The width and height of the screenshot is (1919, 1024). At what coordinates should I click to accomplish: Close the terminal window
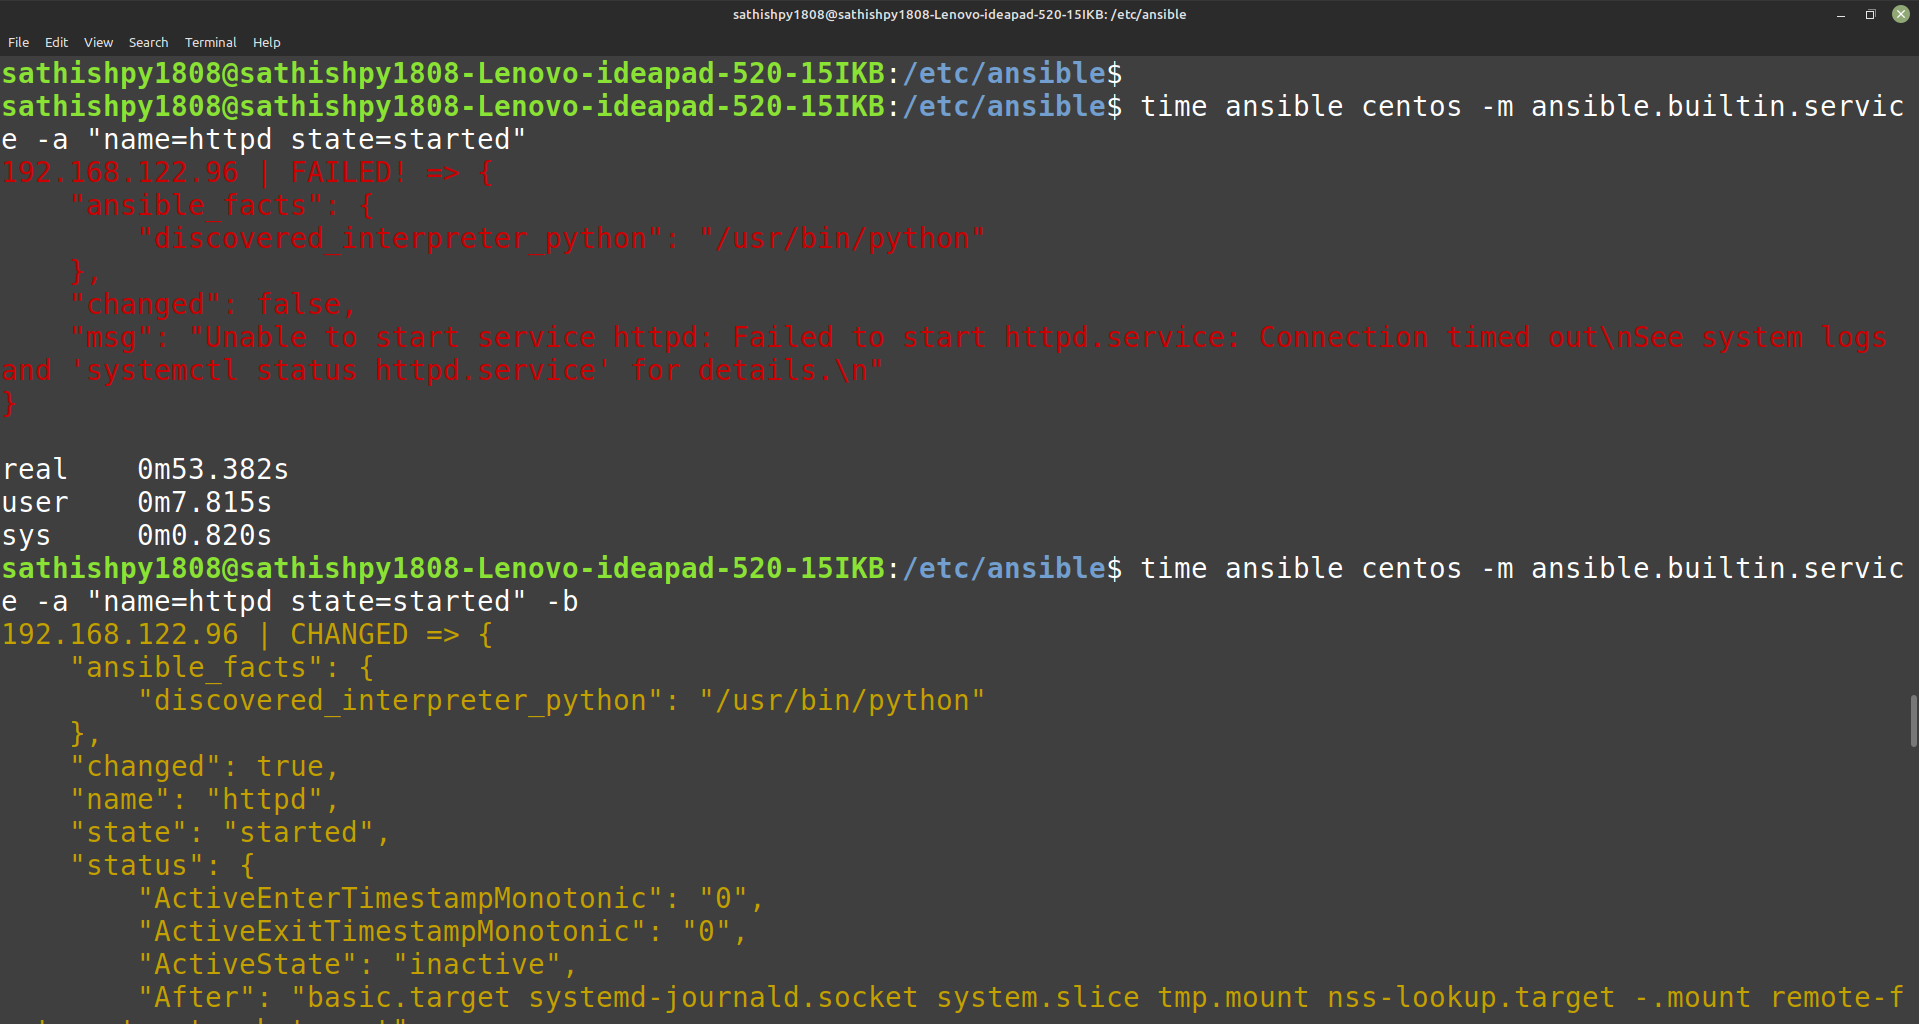[1900, 14]
